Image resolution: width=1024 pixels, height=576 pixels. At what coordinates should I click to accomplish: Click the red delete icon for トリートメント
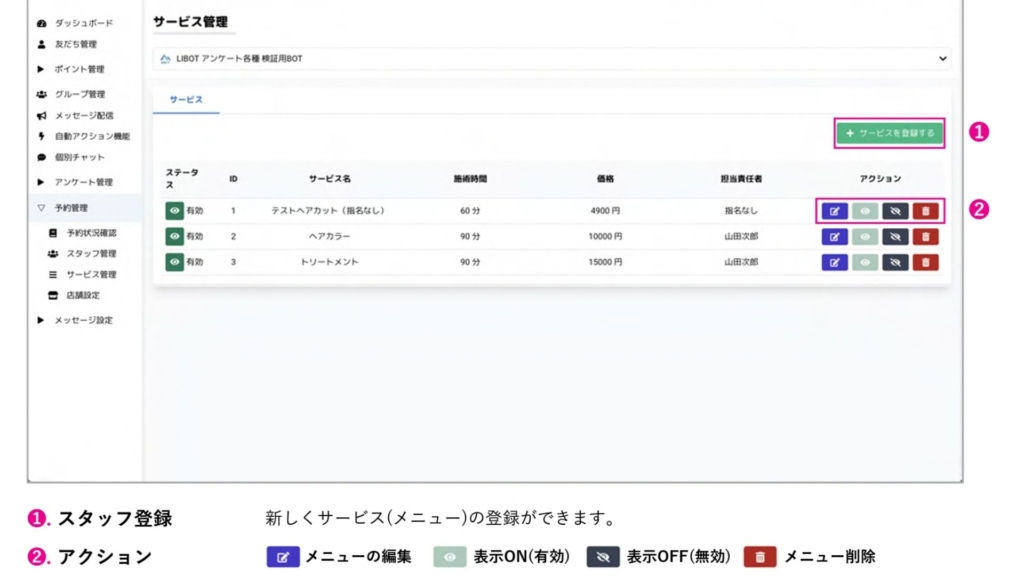click(925, 262)
